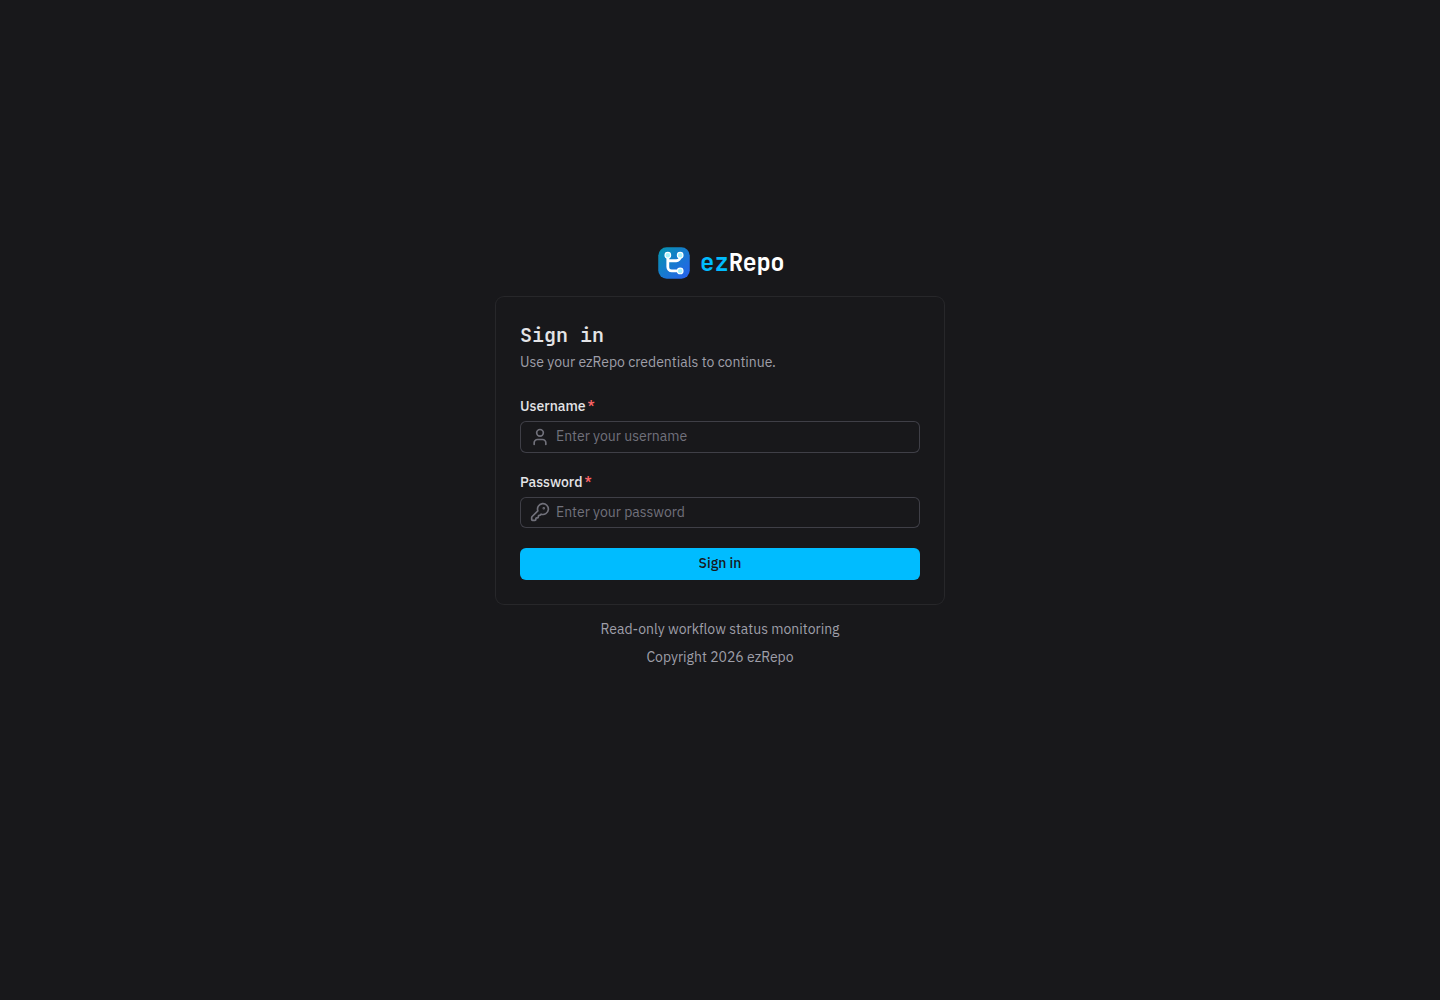Click the "ezRepo" brand name text
The width and height of the screenshot is (1440, 1000).
tap(742, 263)
